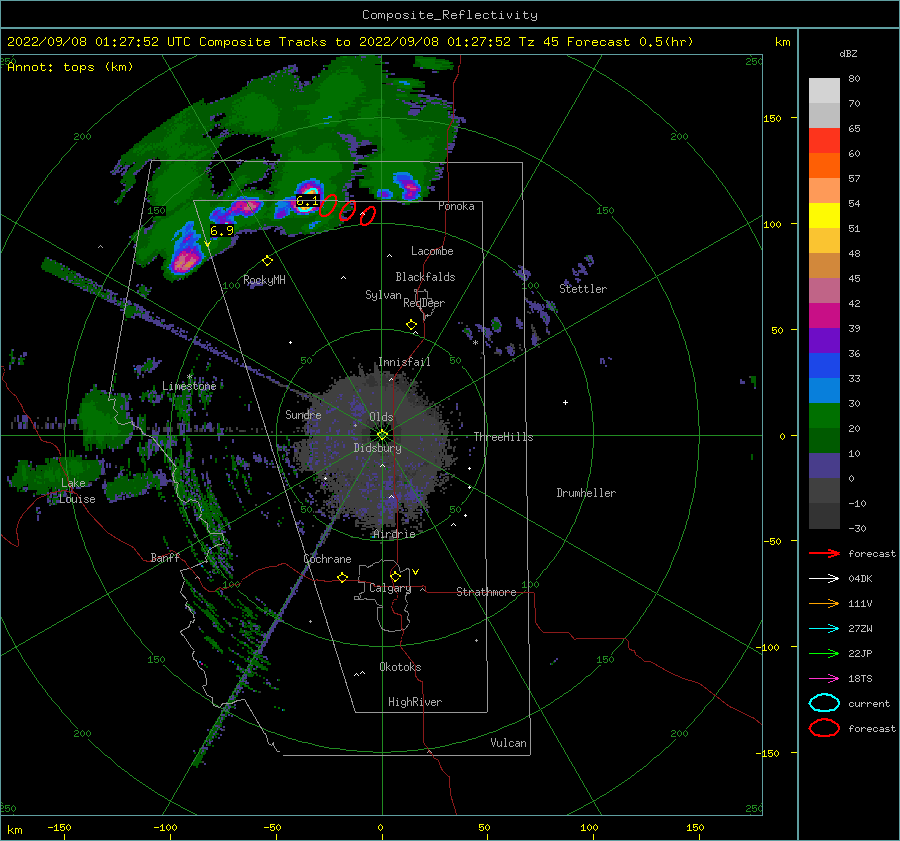The height and width of the screenshot is (841, 900).
Task: Select the red forecast ellipse legend icon
Action: coord(824,728)
